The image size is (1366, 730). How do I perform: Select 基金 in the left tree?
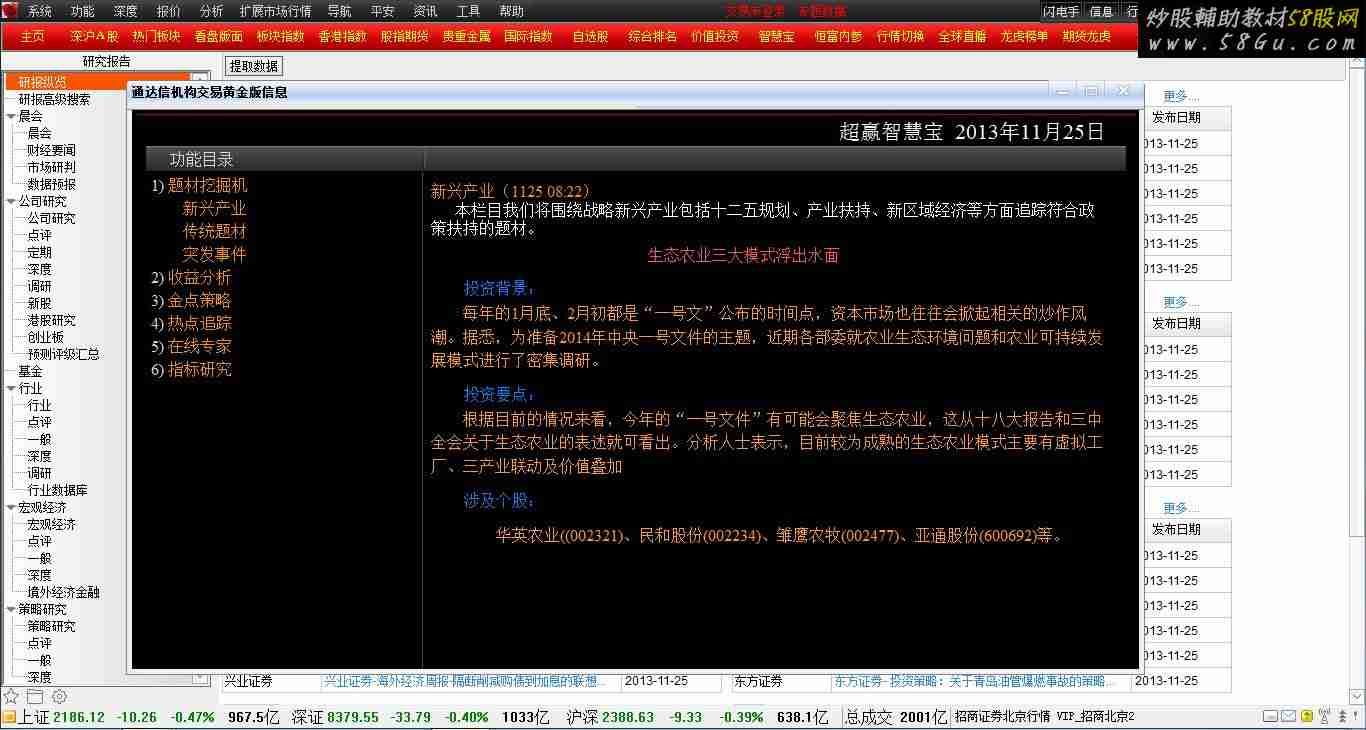[x=30, y=371]
